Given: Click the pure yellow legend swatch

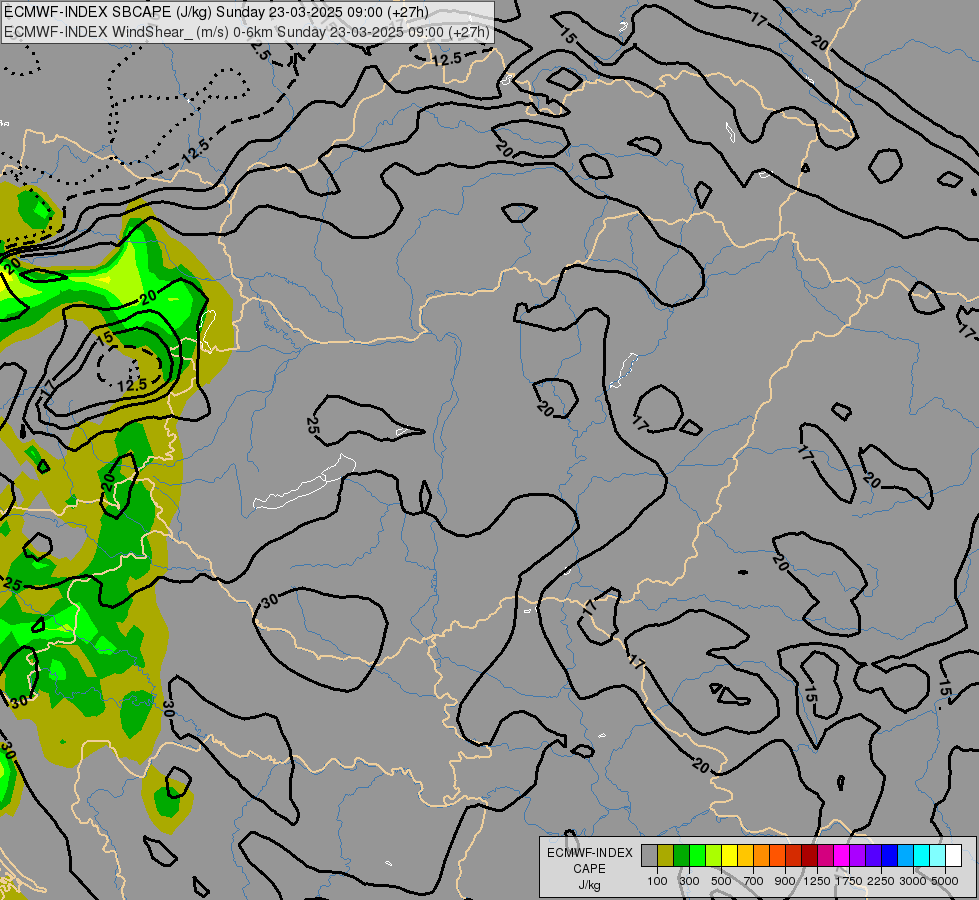Looking at the screenshot, I should (x=729, y=855).
